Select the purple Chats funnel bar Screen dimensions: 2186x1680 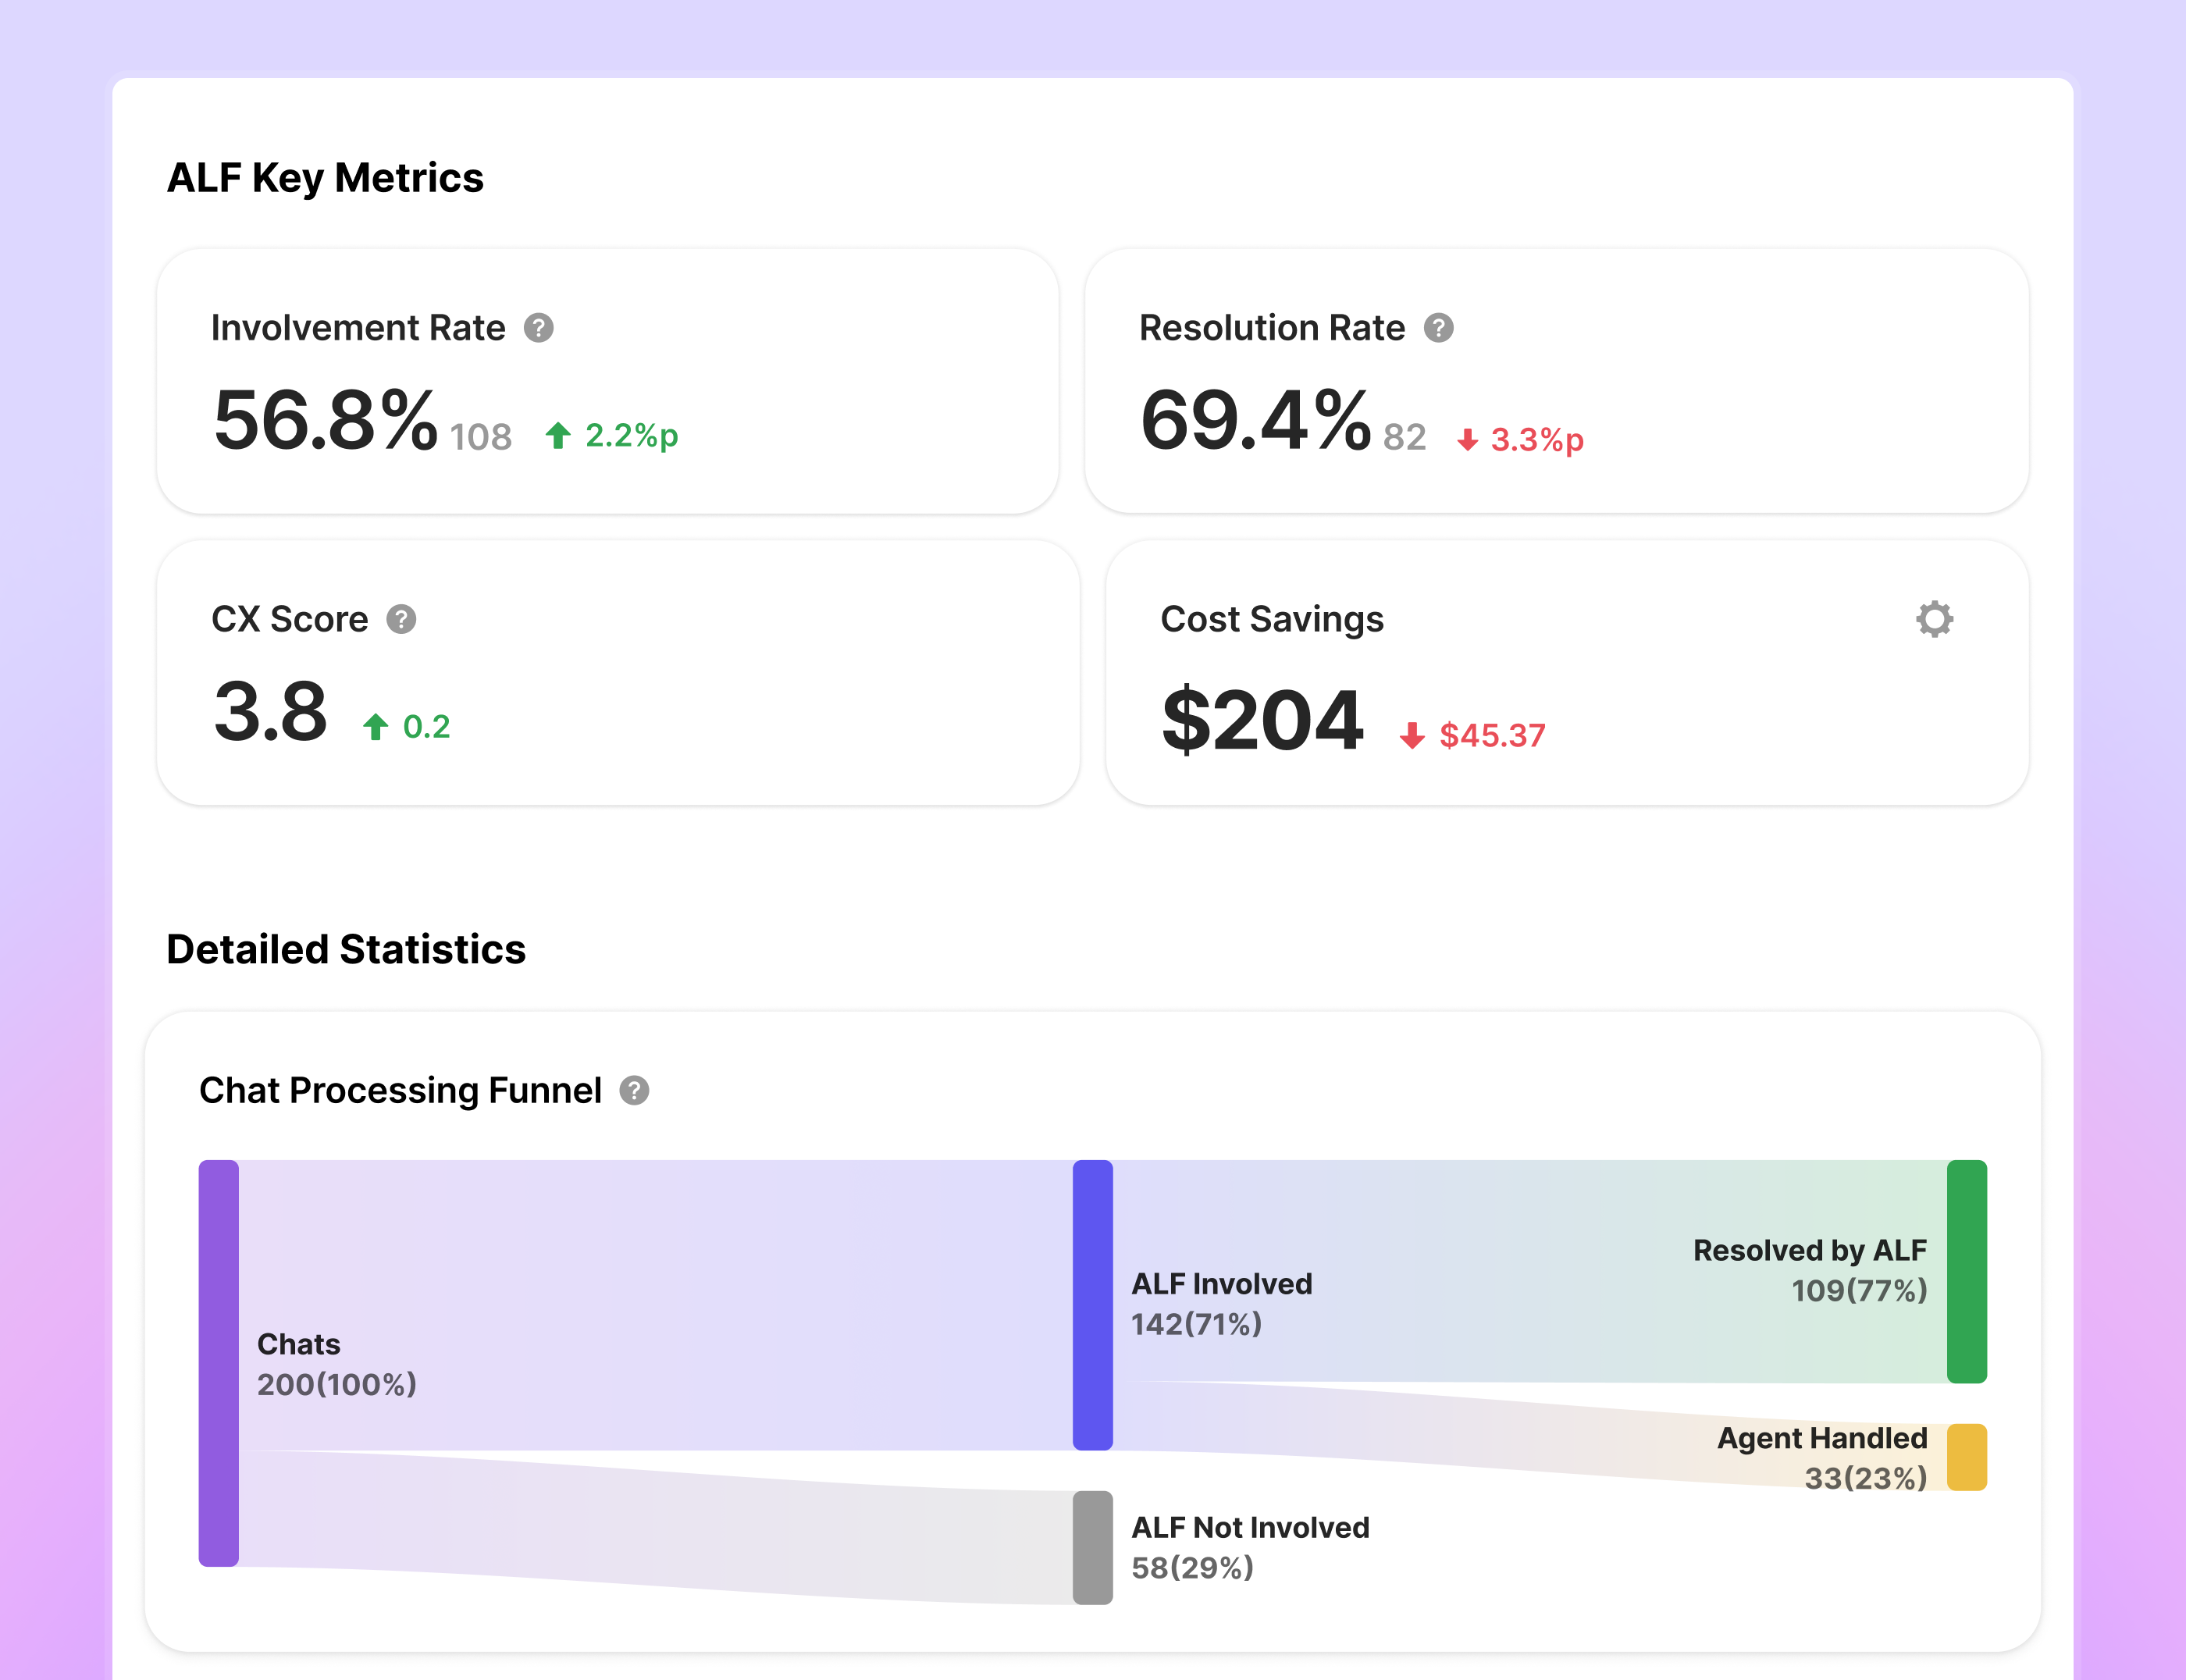coord(218,1362)
